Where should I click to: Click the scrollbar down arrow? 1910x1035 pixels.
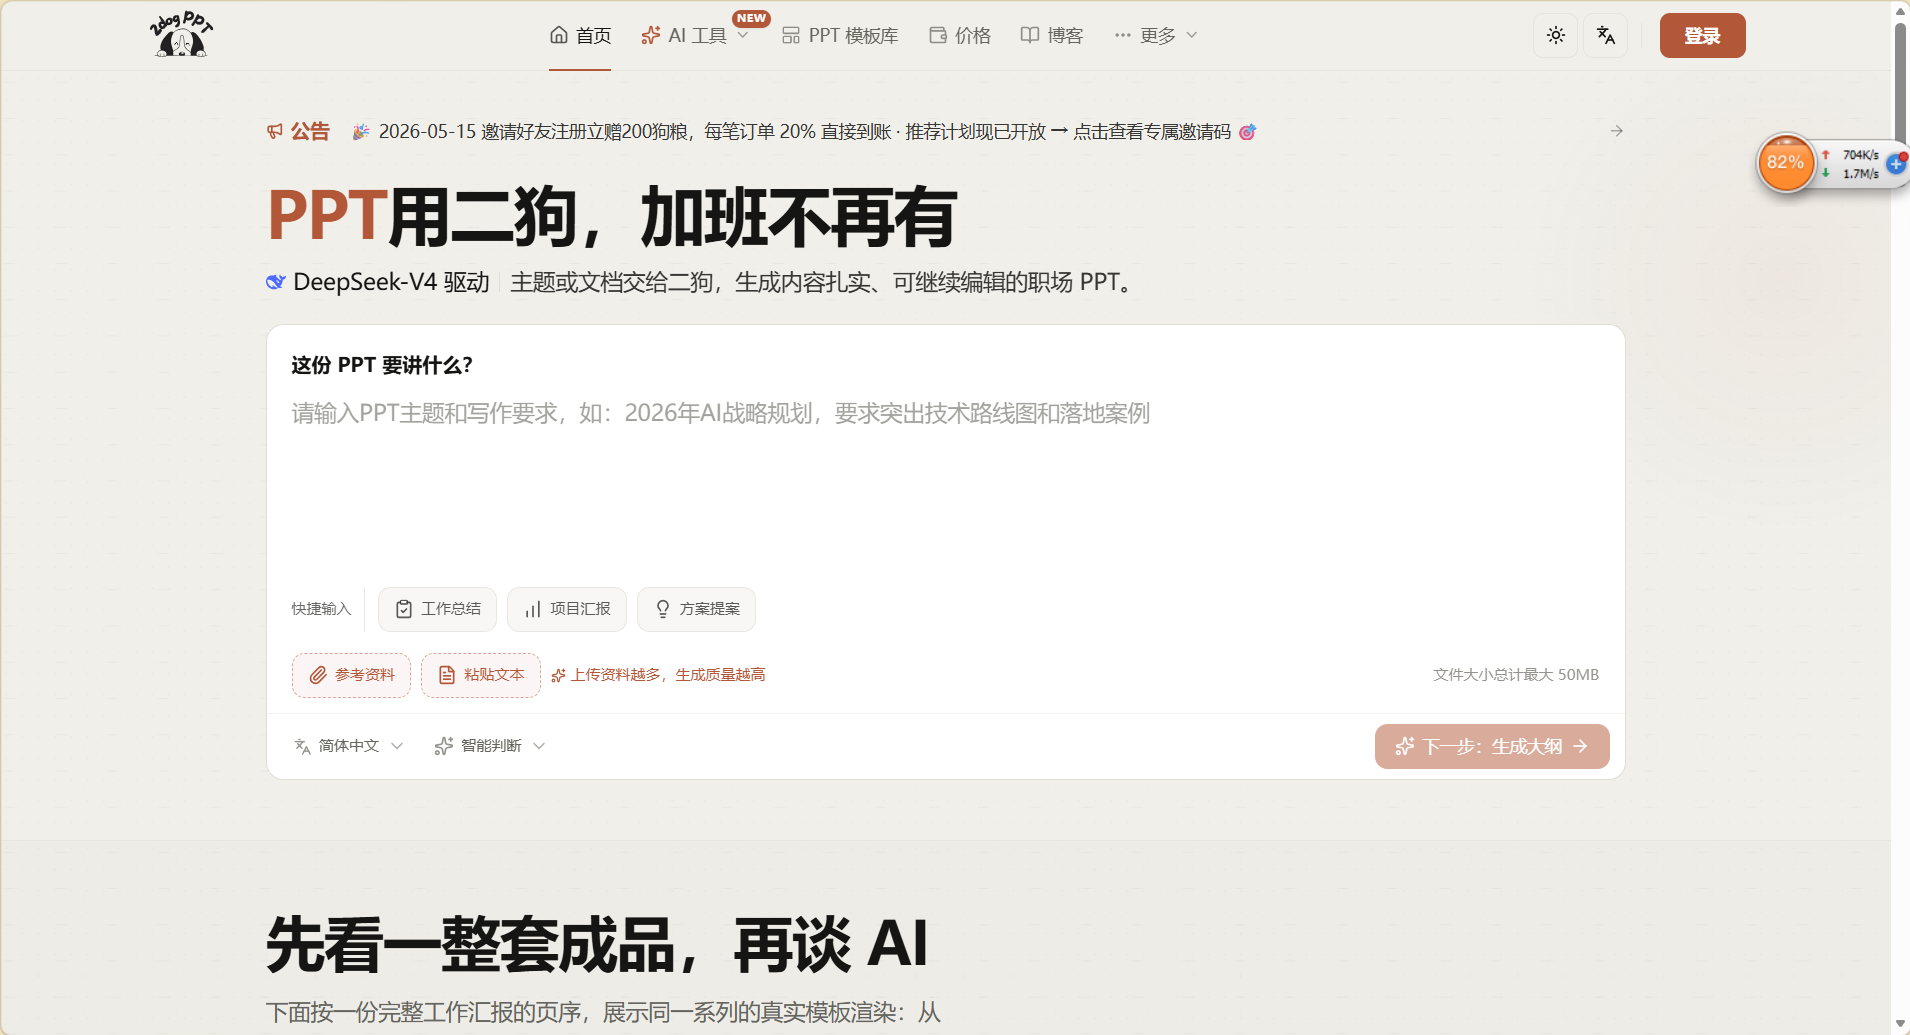point(1900,1024)
